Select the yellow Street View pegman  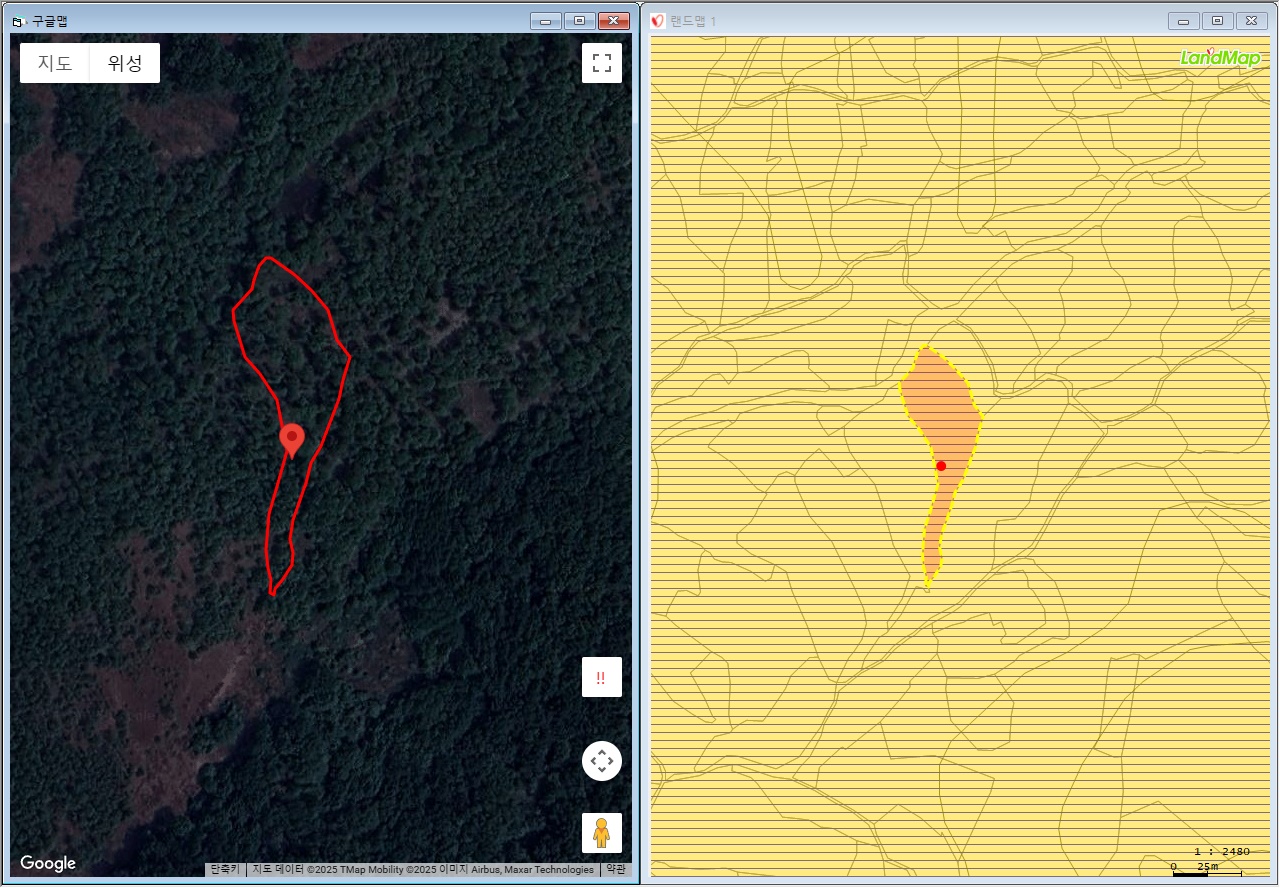coord(601,832)
